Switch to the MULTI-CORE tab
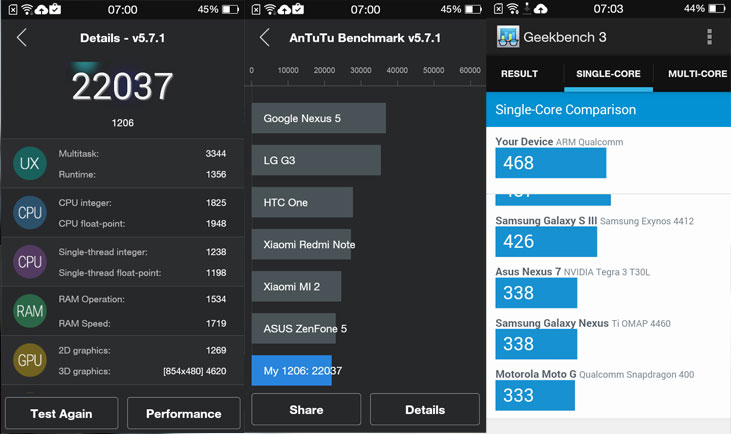731x434 pixels. (697, 74)
